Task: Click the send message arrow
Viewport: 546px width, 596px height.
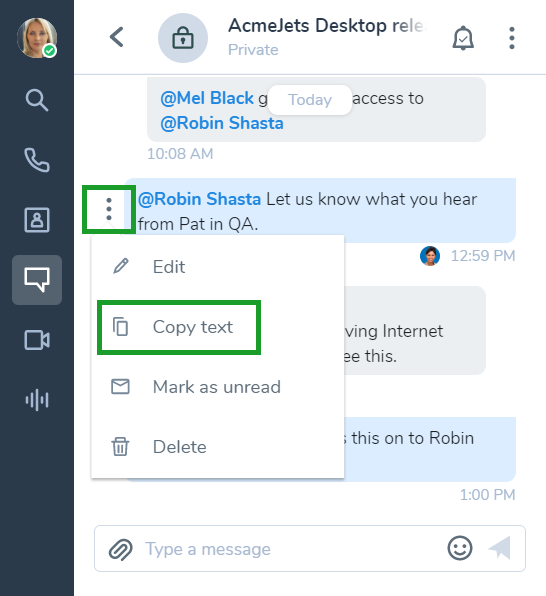Action: pos(499,548)
